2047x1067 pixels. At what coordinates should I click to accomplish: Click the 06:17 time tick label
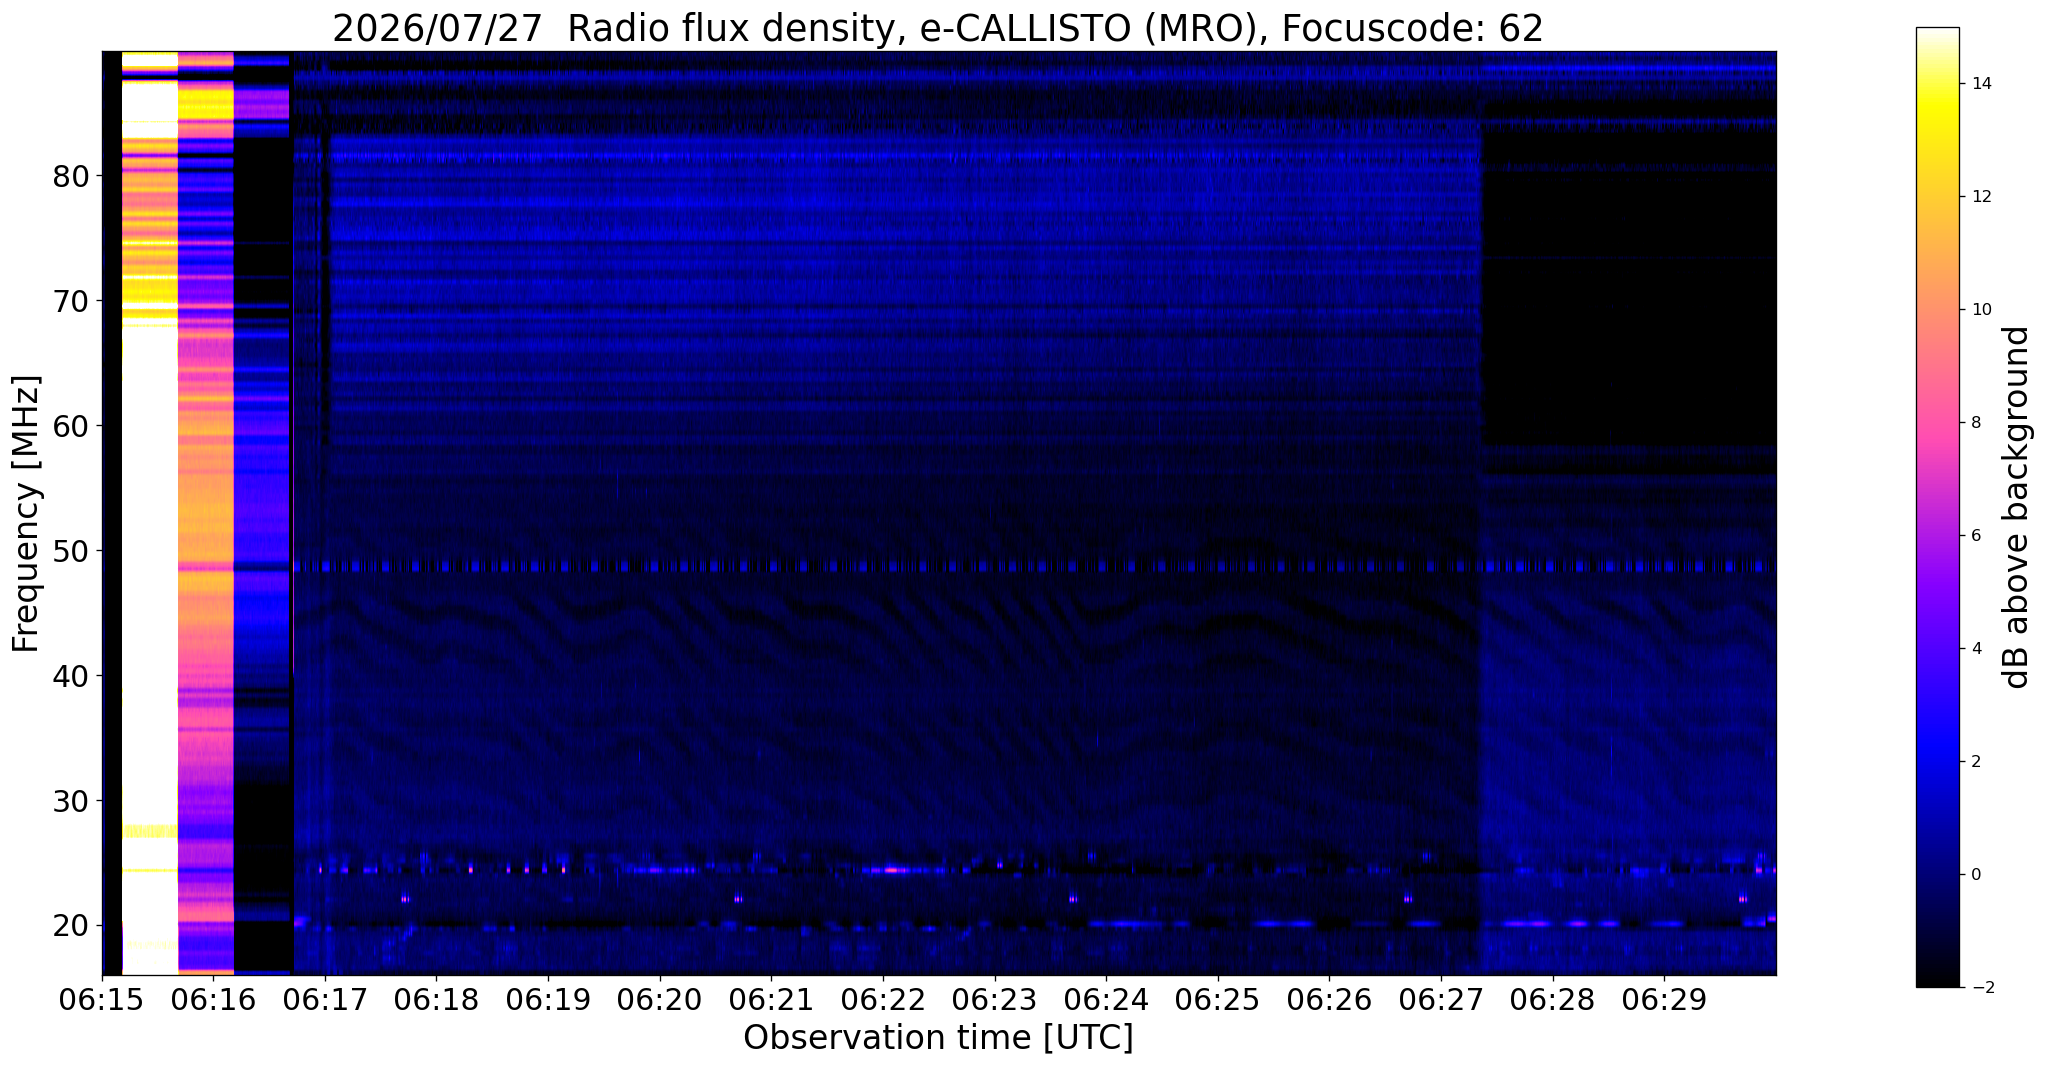(325, 999)
